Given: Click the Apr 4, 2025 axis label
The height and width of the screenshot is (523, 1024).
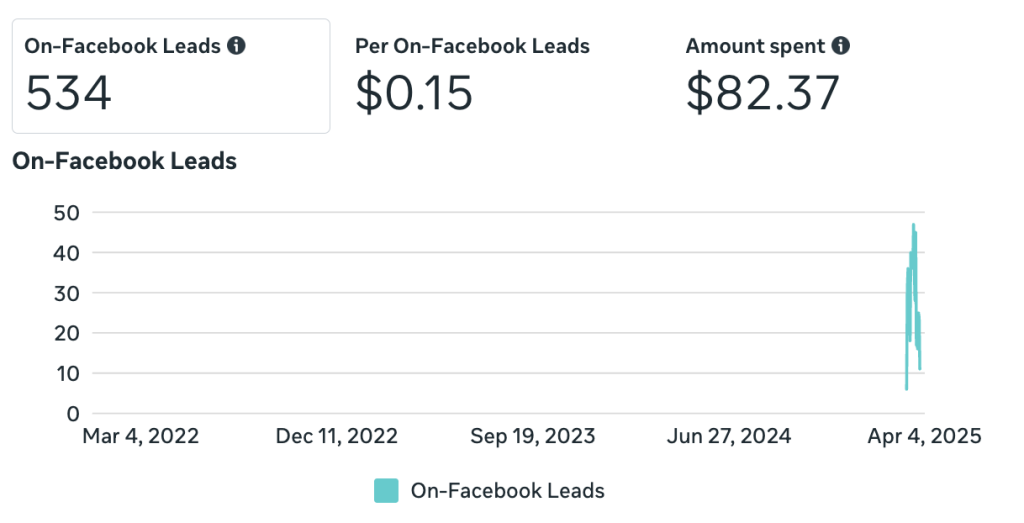Looking at the screenshot, I should pyautogui.click(x=924, y=436).
